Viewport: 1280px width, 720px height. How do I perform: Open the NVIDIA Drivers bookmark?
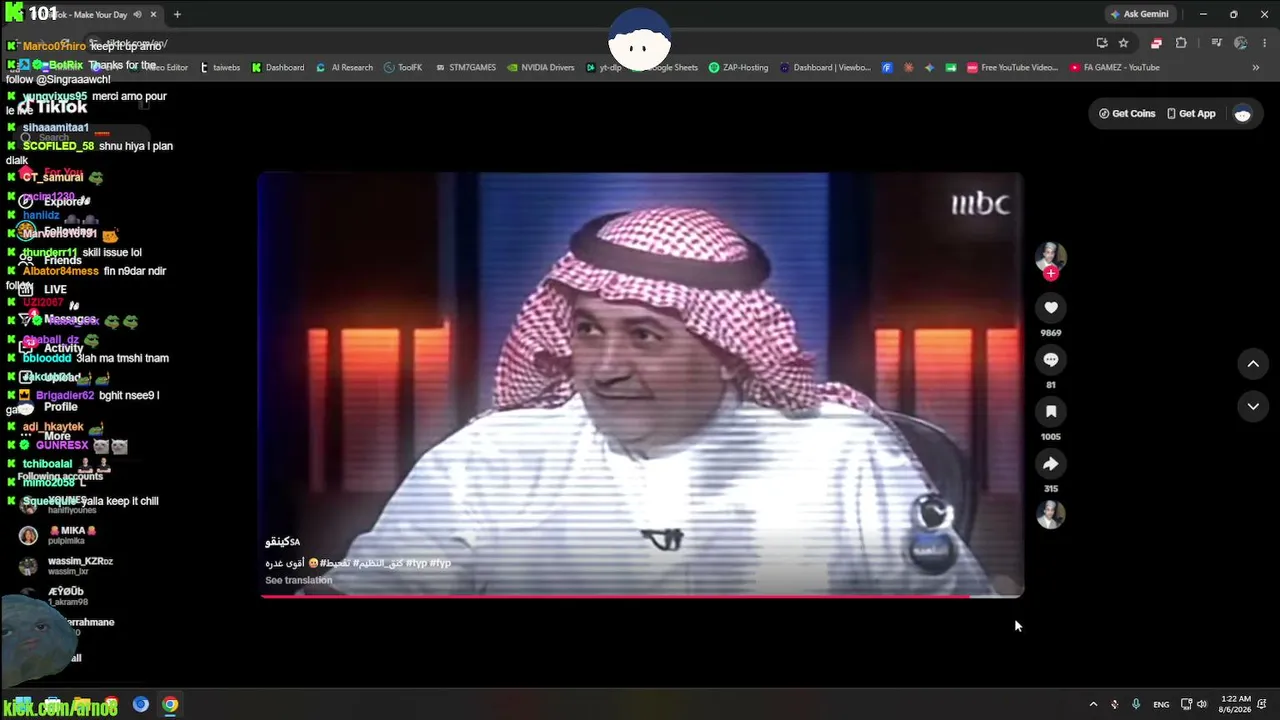click(x=540, y=68)
